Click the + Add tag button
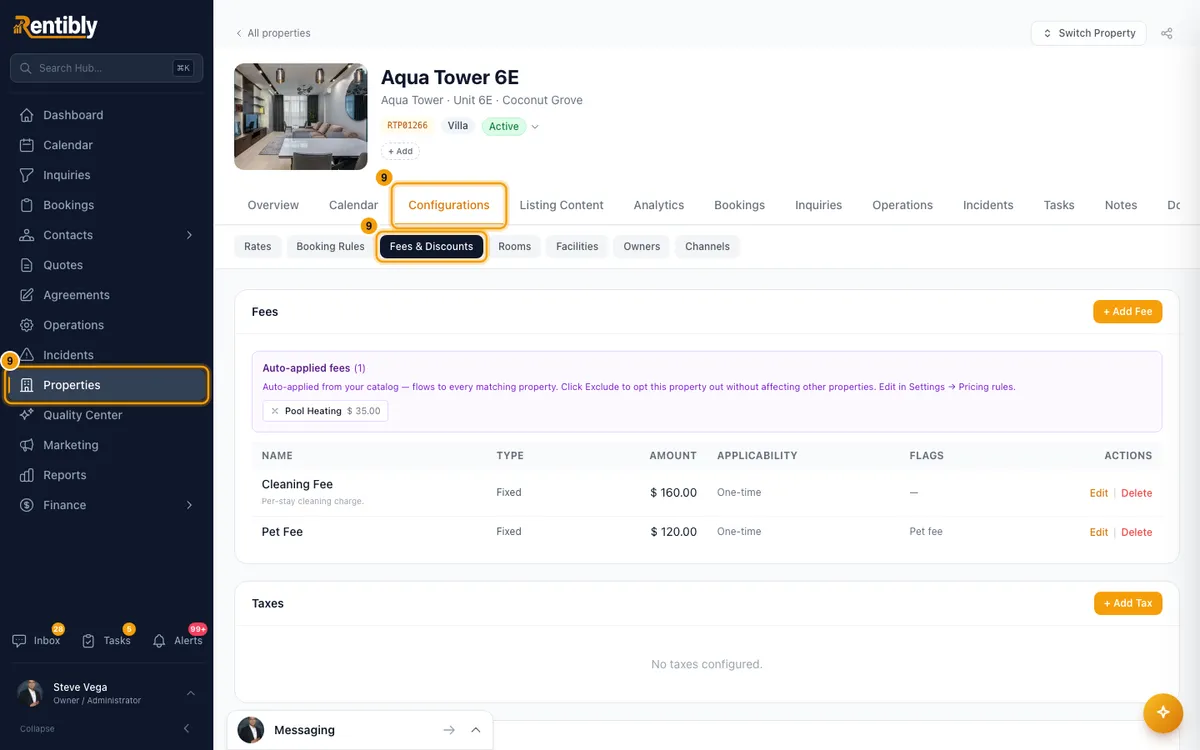Screen dimensions: 1200x750 pos(400,152)
